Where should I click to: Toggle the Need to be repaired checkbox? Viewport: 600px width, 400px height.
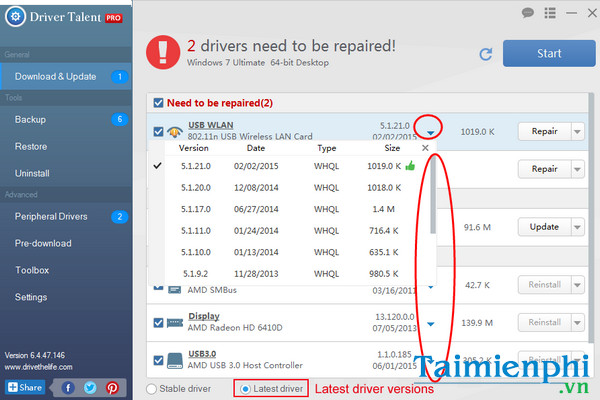click(x=158, y=103)
